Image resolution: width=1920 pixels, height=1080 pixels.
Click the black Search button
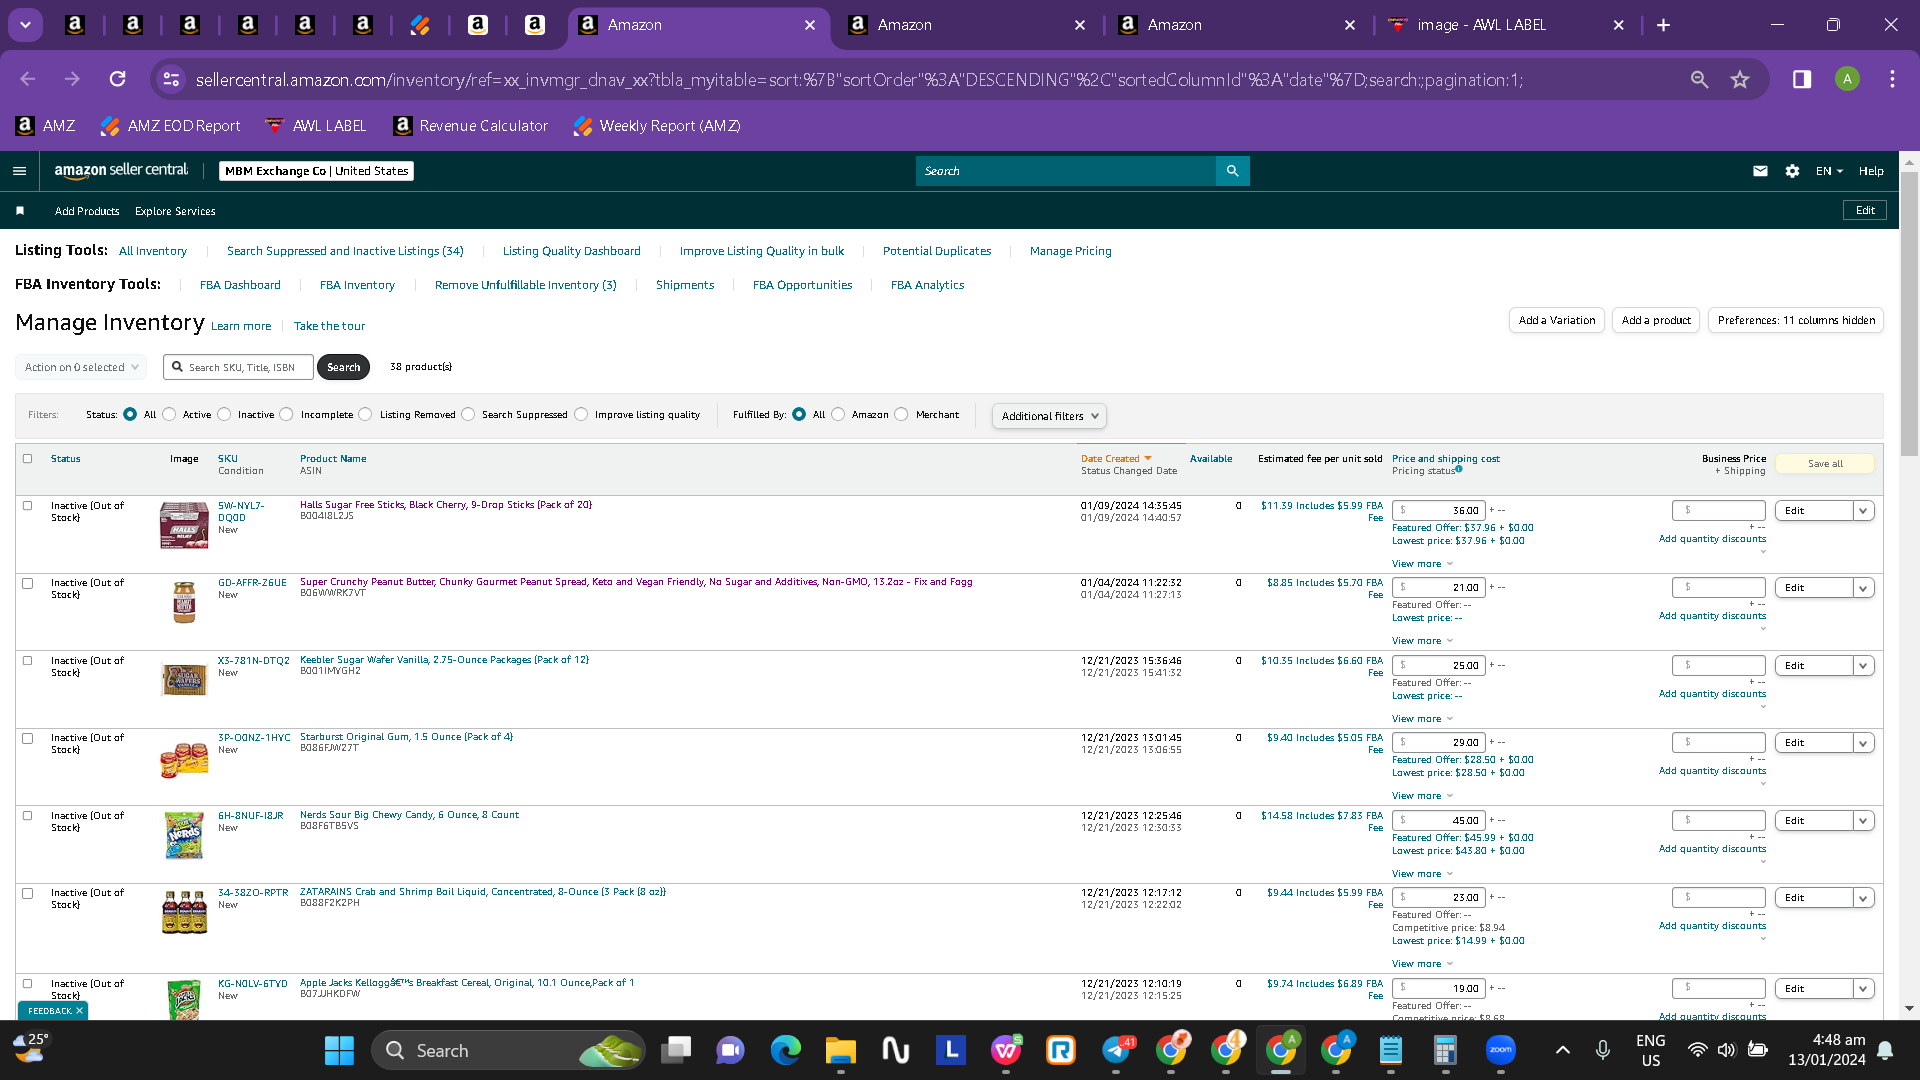(343, 367)
